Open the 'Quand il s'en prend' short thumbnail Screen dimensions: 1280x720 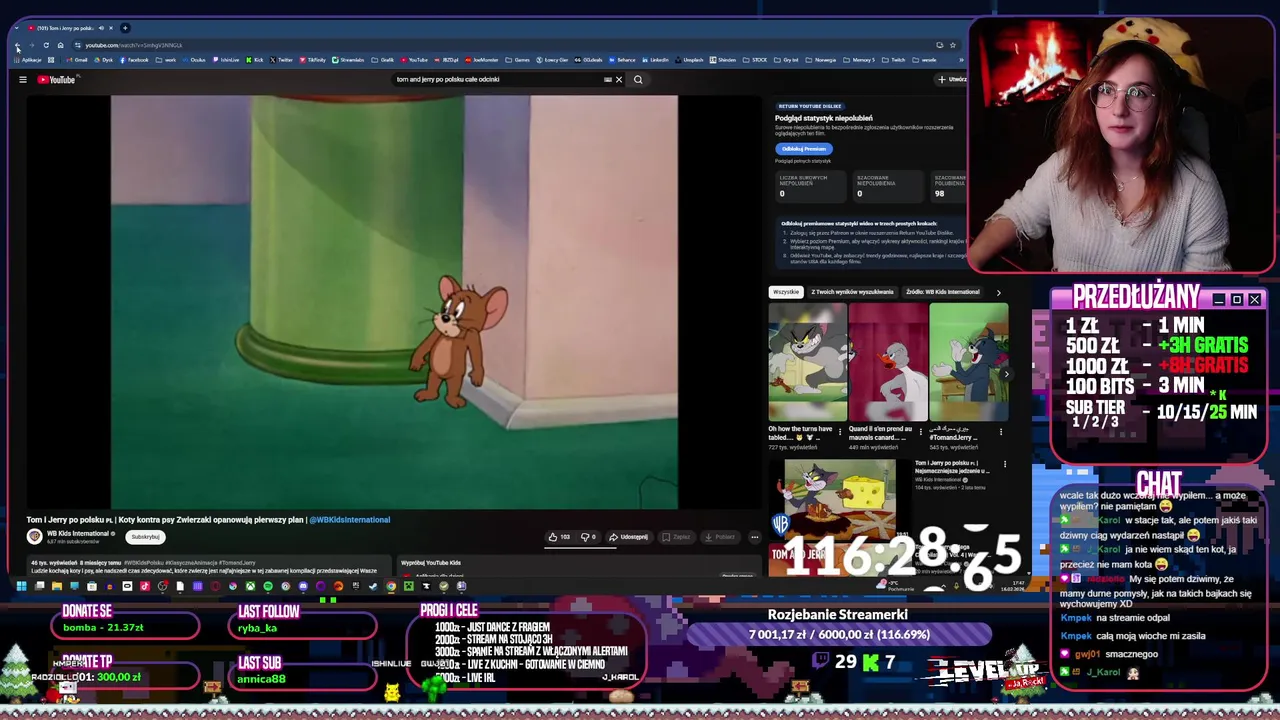pyautogui.click(x=888, y=362)
